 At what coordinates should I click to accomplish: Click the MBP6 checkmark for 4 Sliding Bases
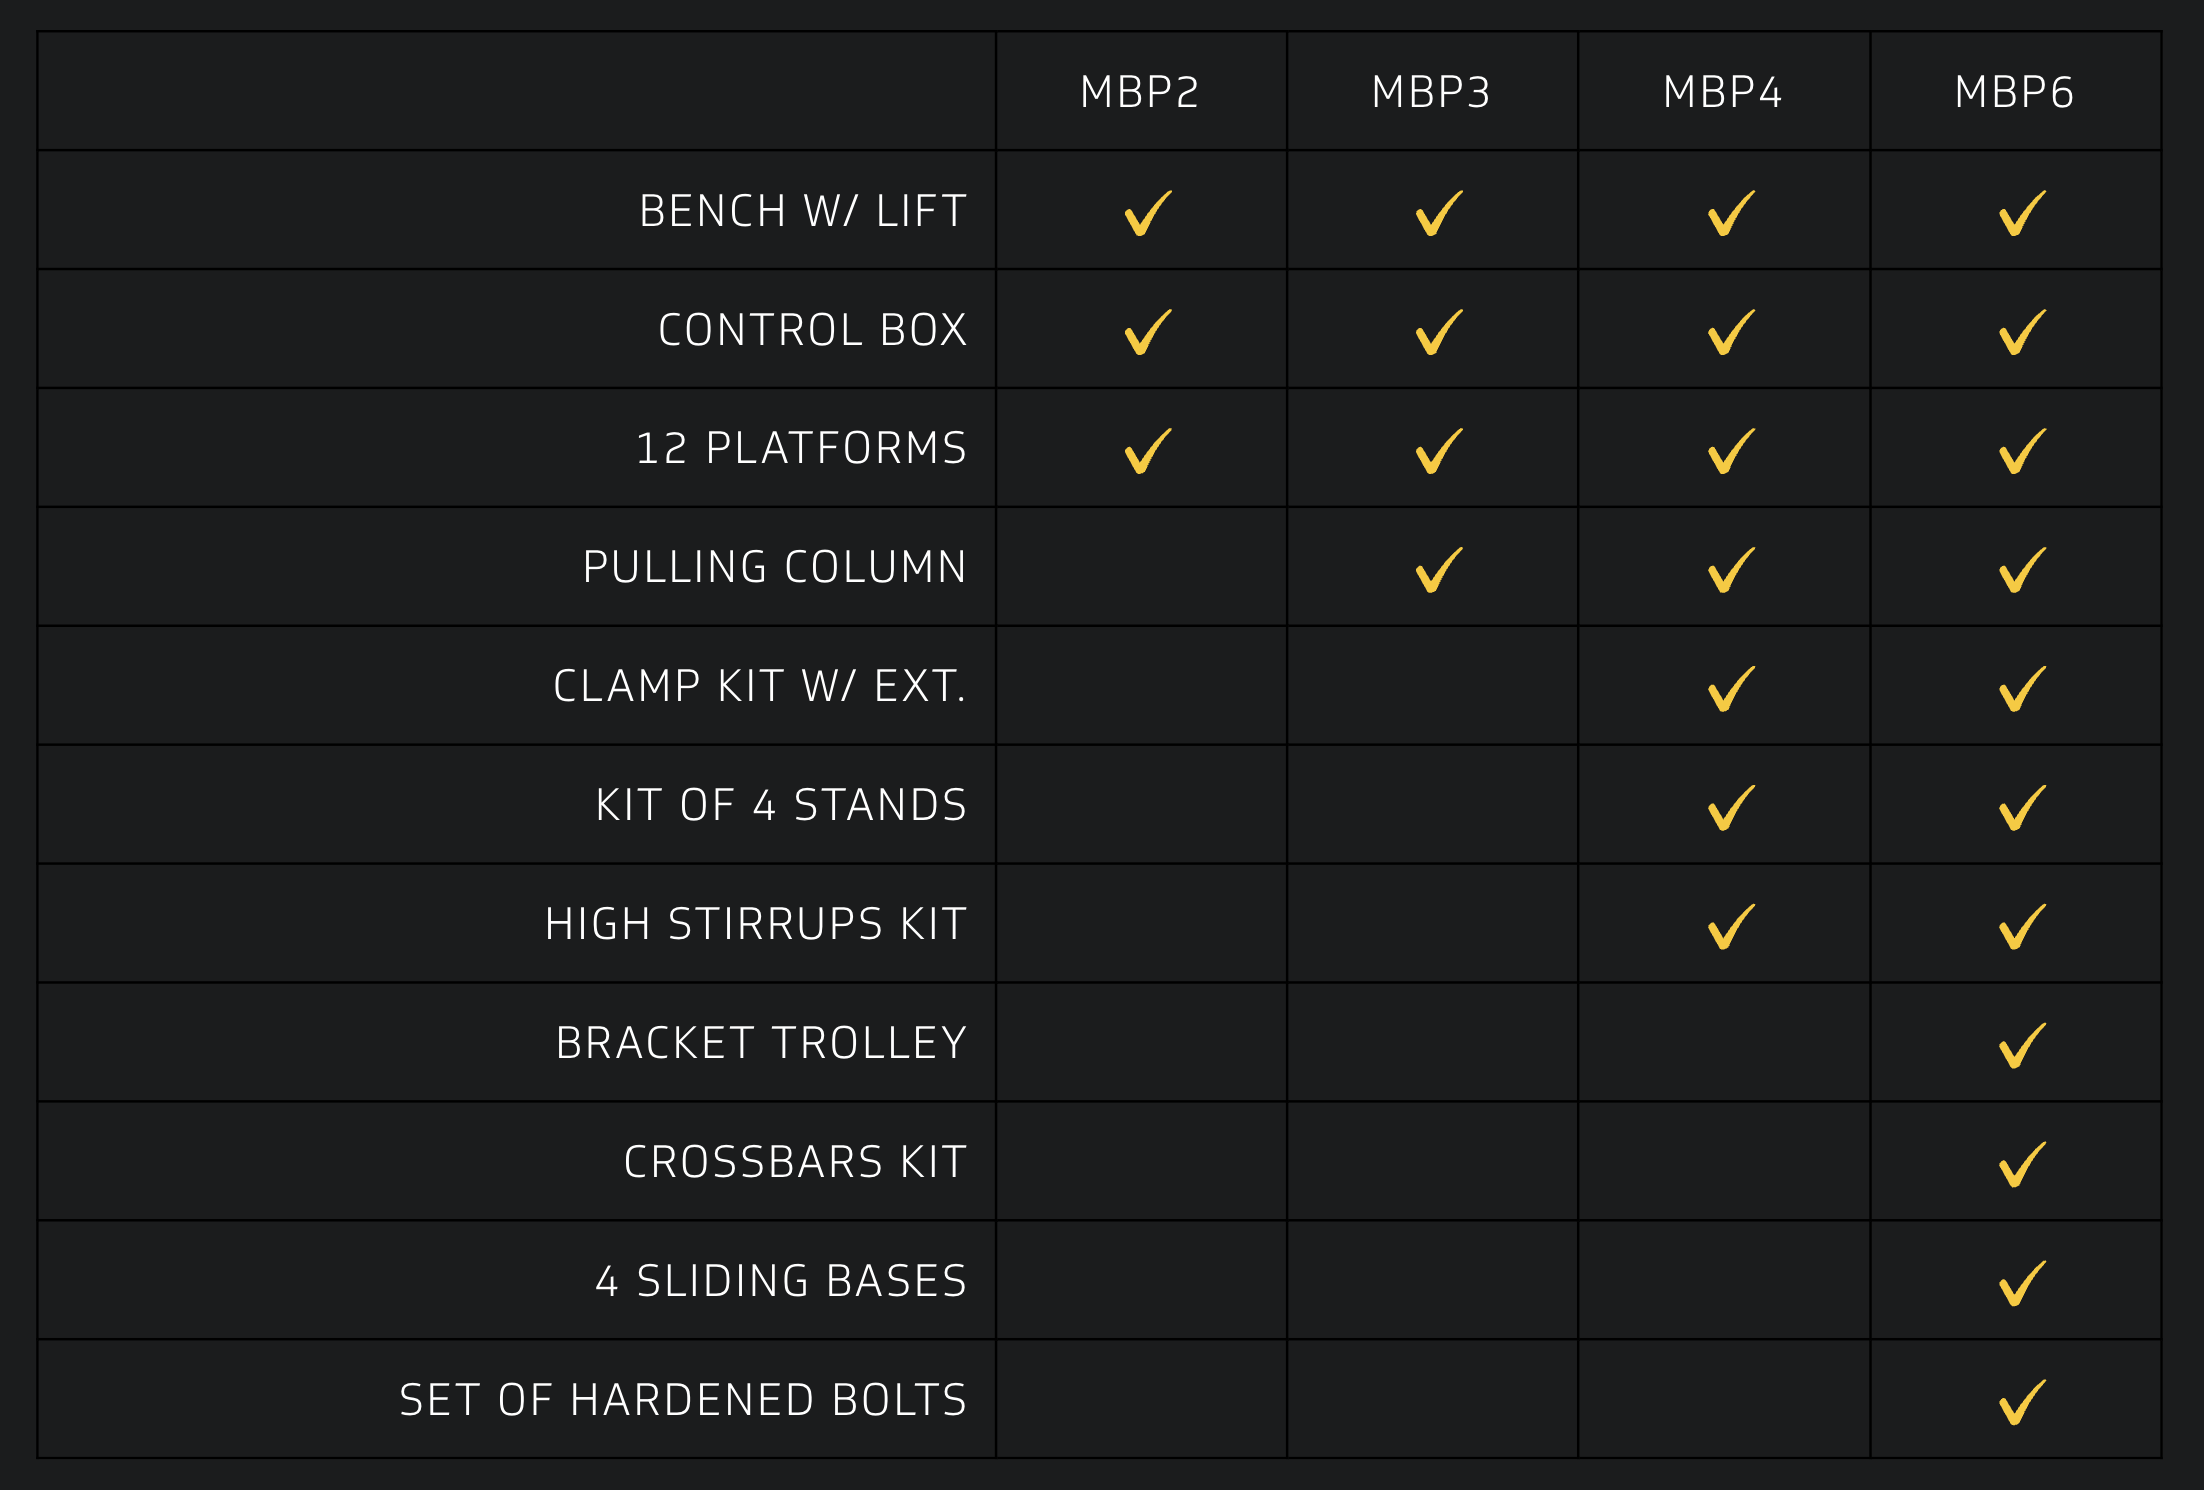(x=2021, y=1284)
